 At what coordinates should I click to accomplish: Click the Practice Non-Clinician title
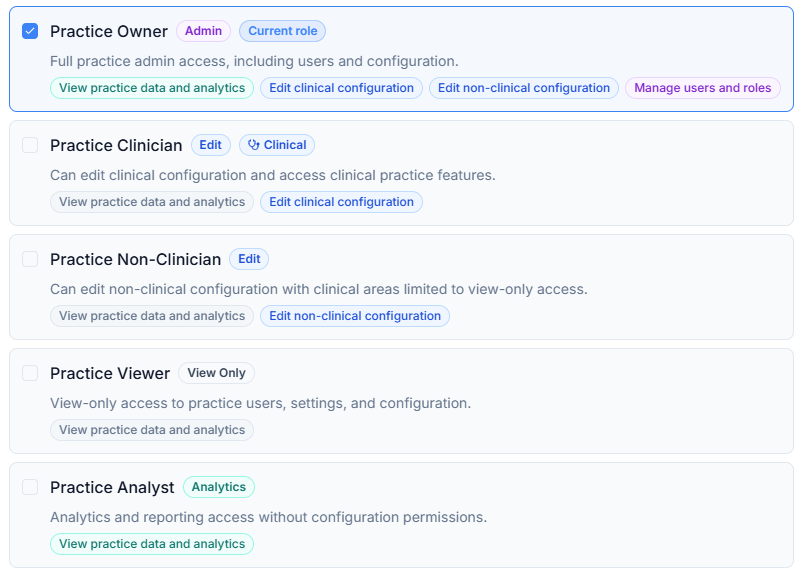pyautogui.click(x=135, y=259)
